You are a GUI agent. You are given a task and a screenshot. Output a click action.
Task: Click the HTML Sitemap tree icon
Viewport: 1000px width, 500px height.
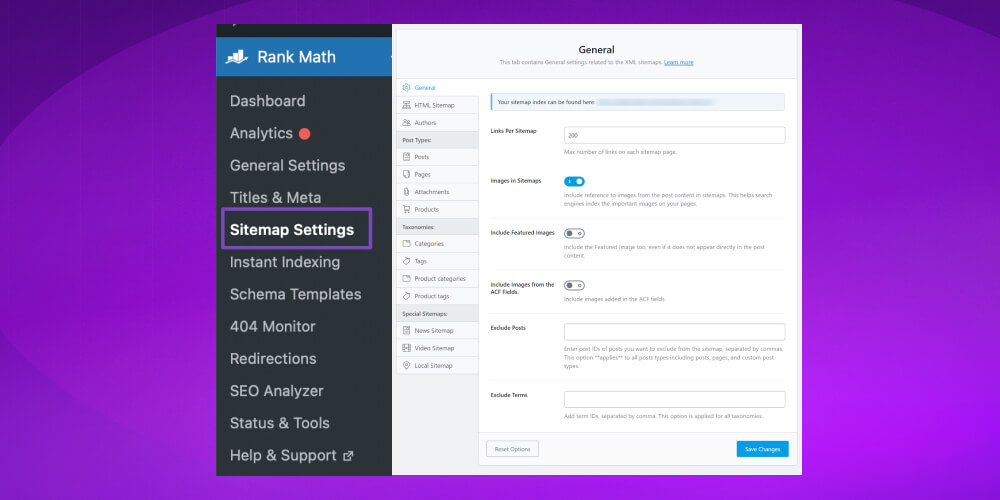(406, 105)
